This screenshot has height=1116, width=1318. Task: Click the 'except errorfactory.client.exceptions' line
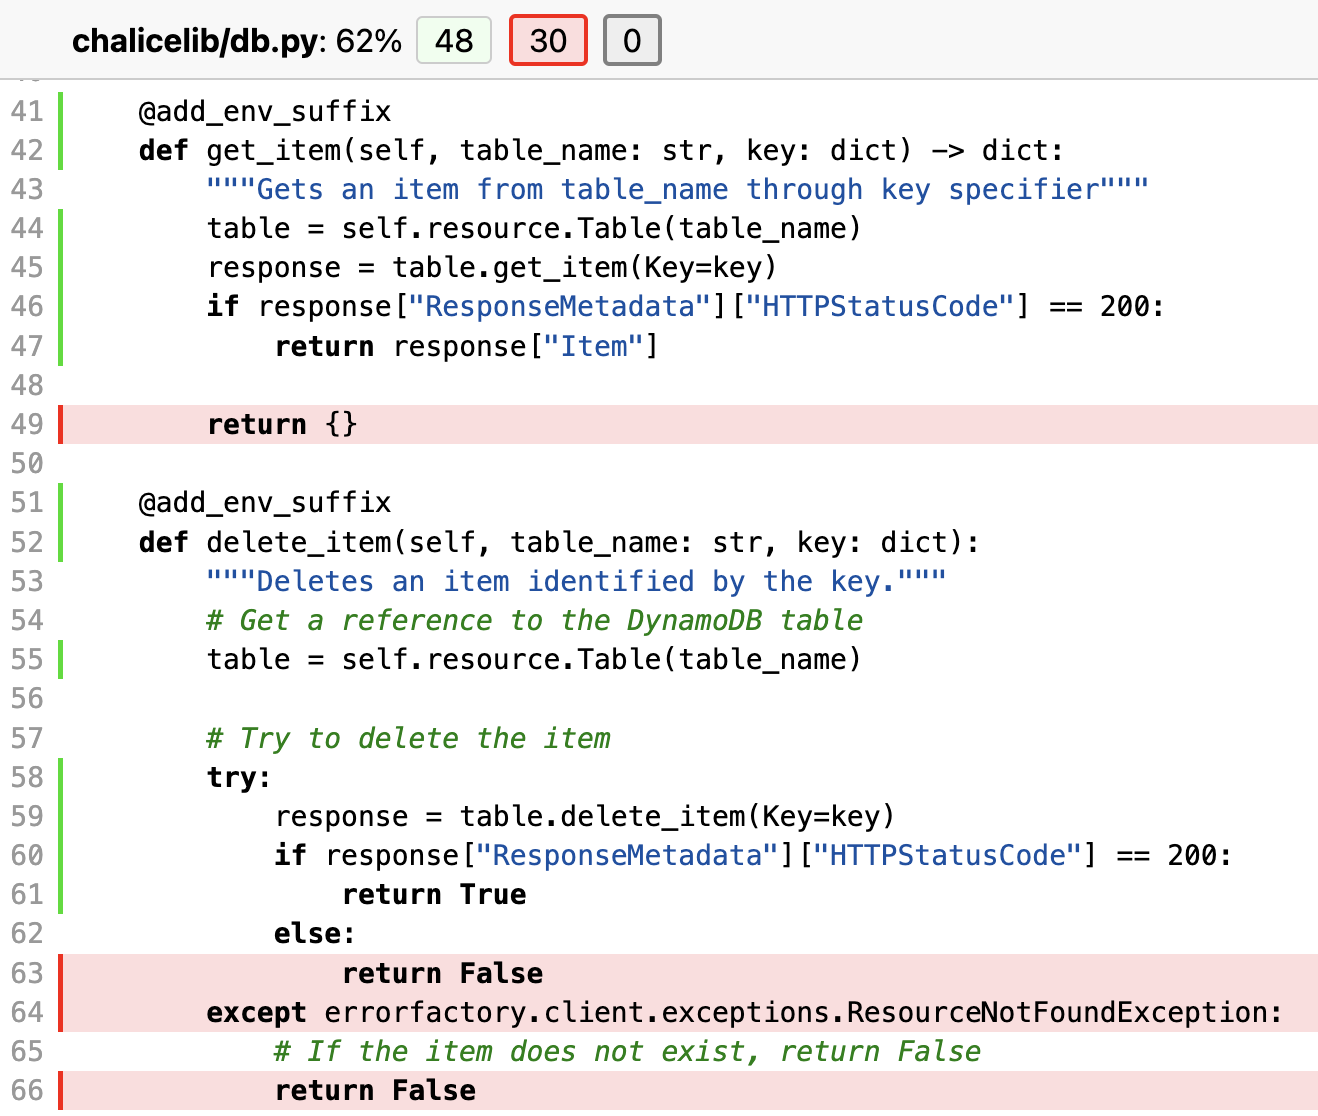[x=745, y=1012]
